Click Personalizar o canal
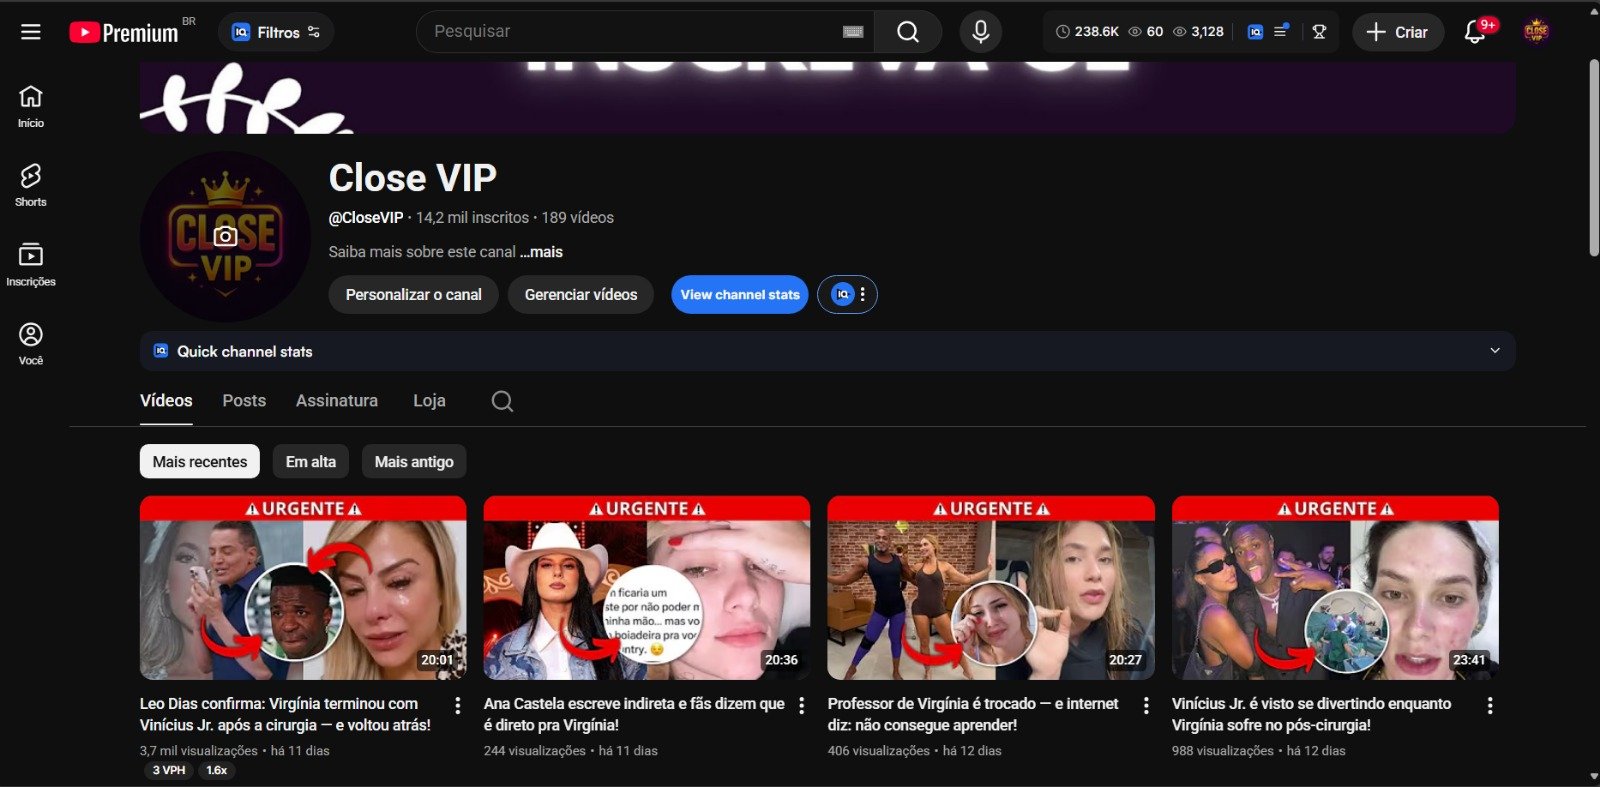The image size is (1600, 787). coord(413,294)
